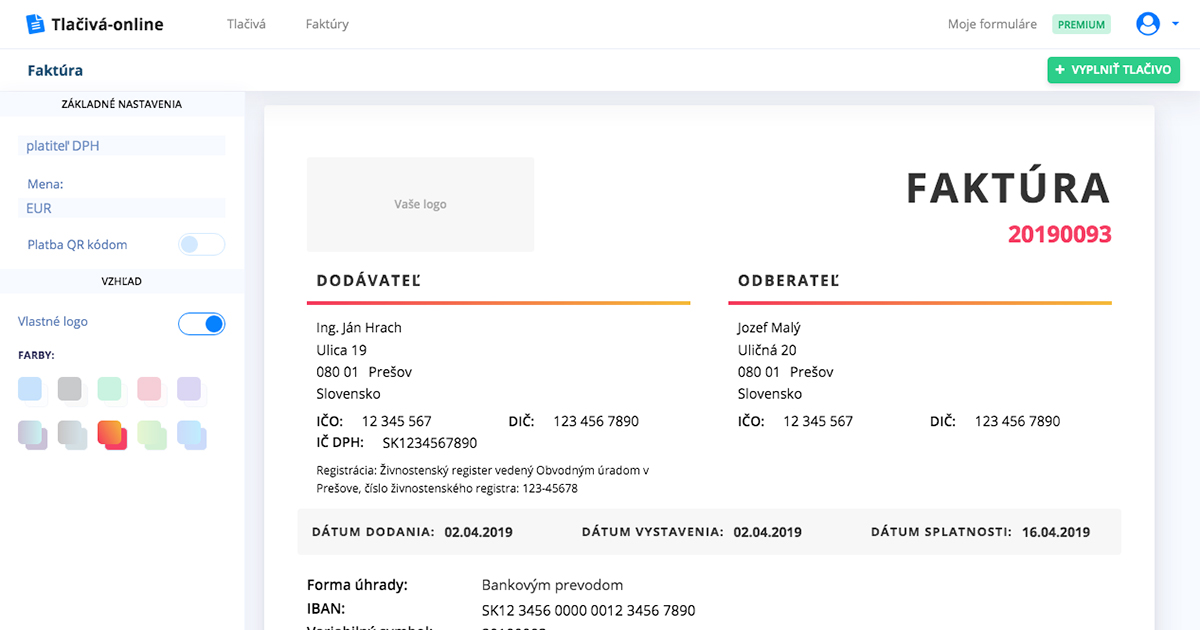Open the user account profile icon
This screenshot has width=1200, height=630.
(1148, 23)
